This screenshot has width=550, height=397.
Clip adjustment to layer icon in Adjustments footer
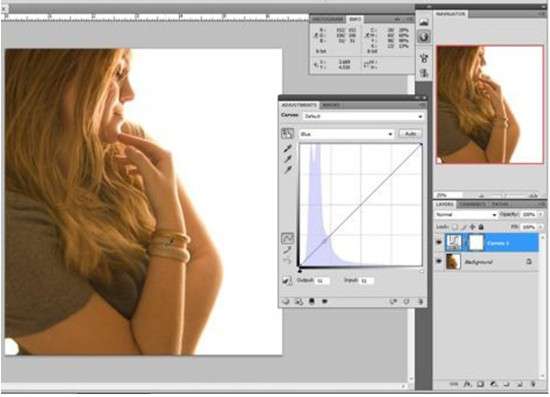(311, 301)
